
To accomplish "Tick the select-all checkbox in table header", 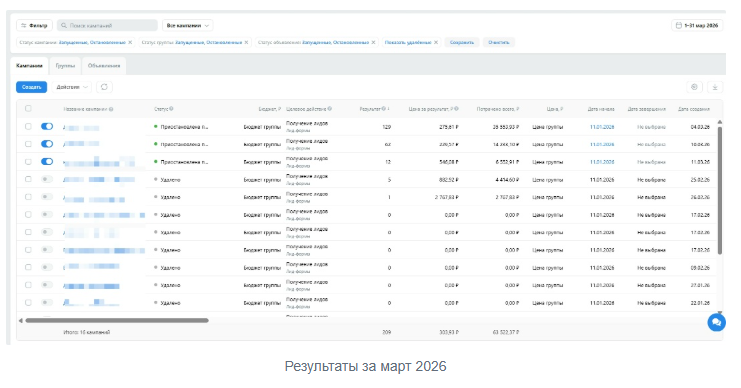I will [x=28, y=109].
